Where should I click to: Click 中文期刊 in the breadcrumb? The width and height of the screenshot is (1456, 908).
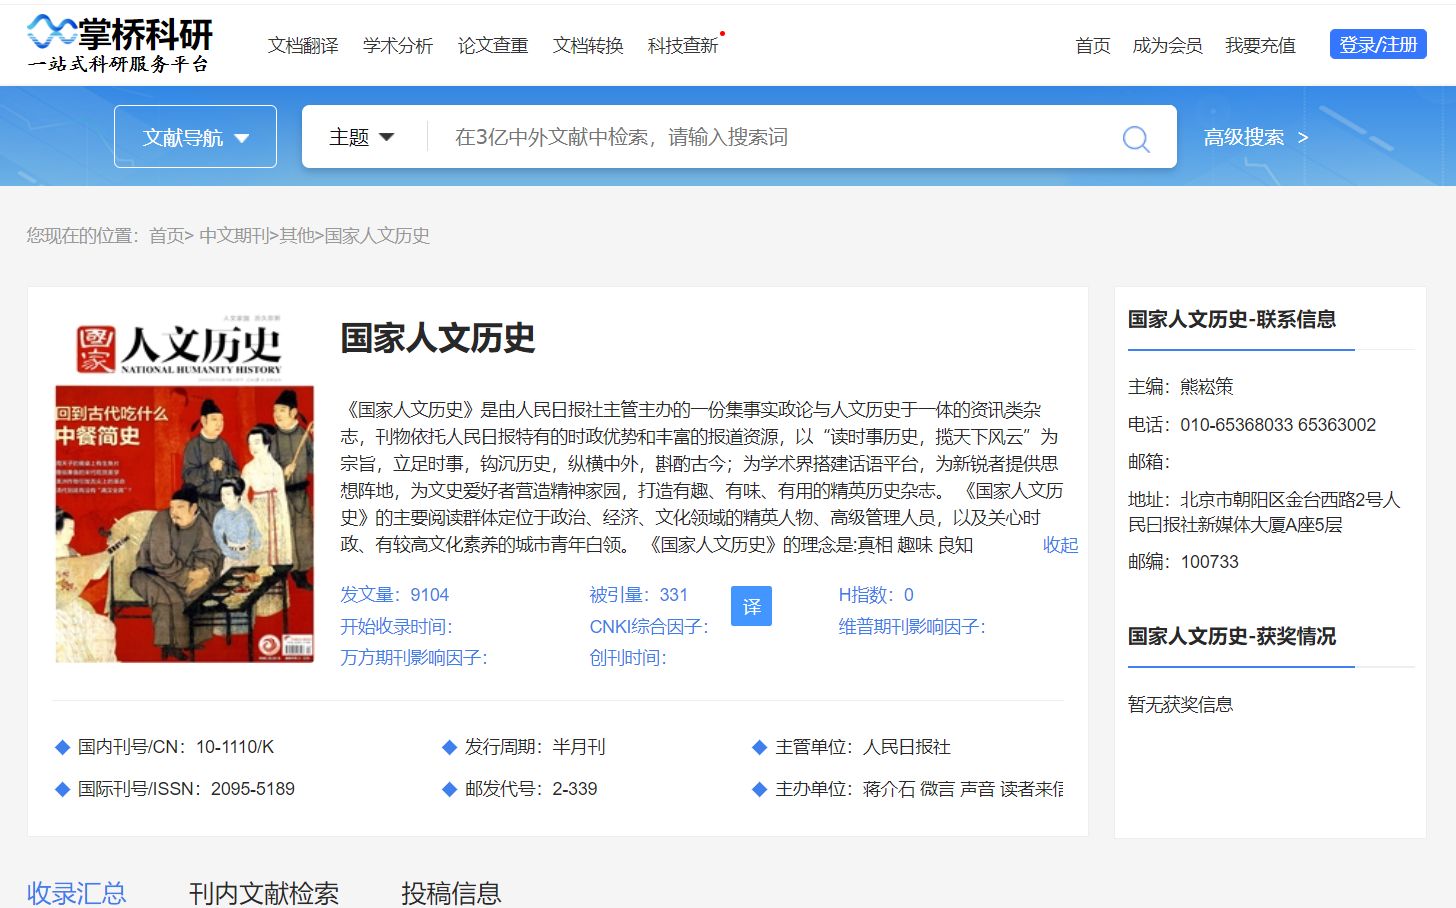pos(233,236)
